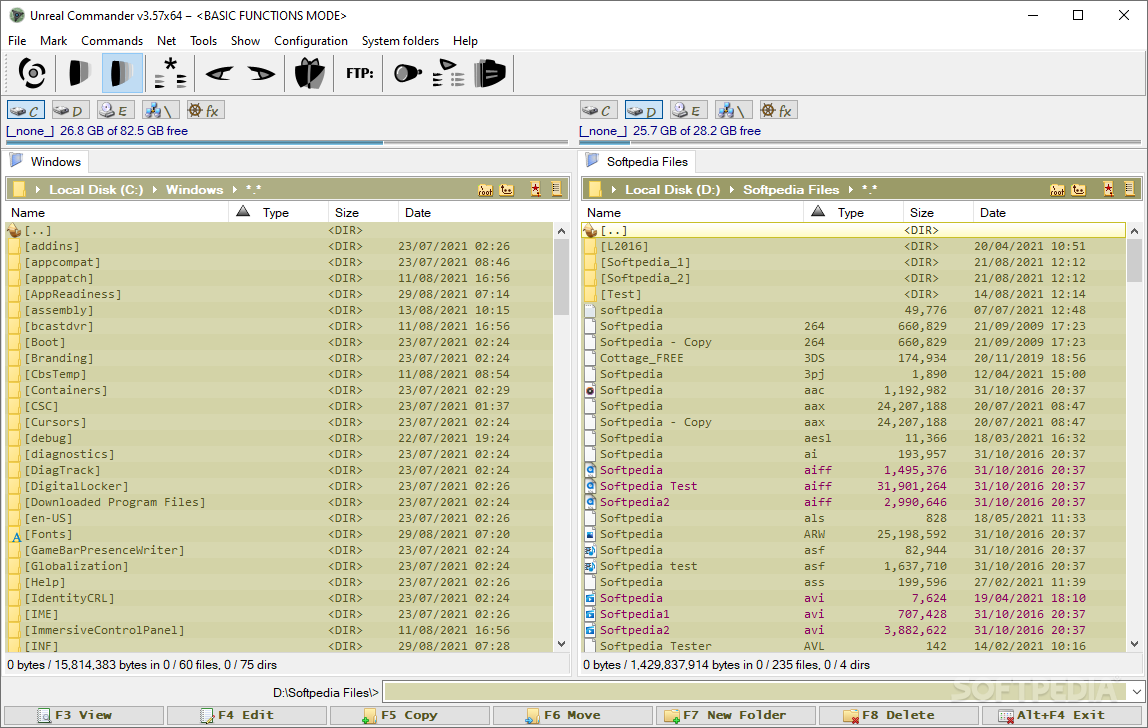The width and height of the screenshot is (1148, 728).
Task: Expand arrow before Local Disk (D:) breadcrumb
Action: [x=614, y=190]
